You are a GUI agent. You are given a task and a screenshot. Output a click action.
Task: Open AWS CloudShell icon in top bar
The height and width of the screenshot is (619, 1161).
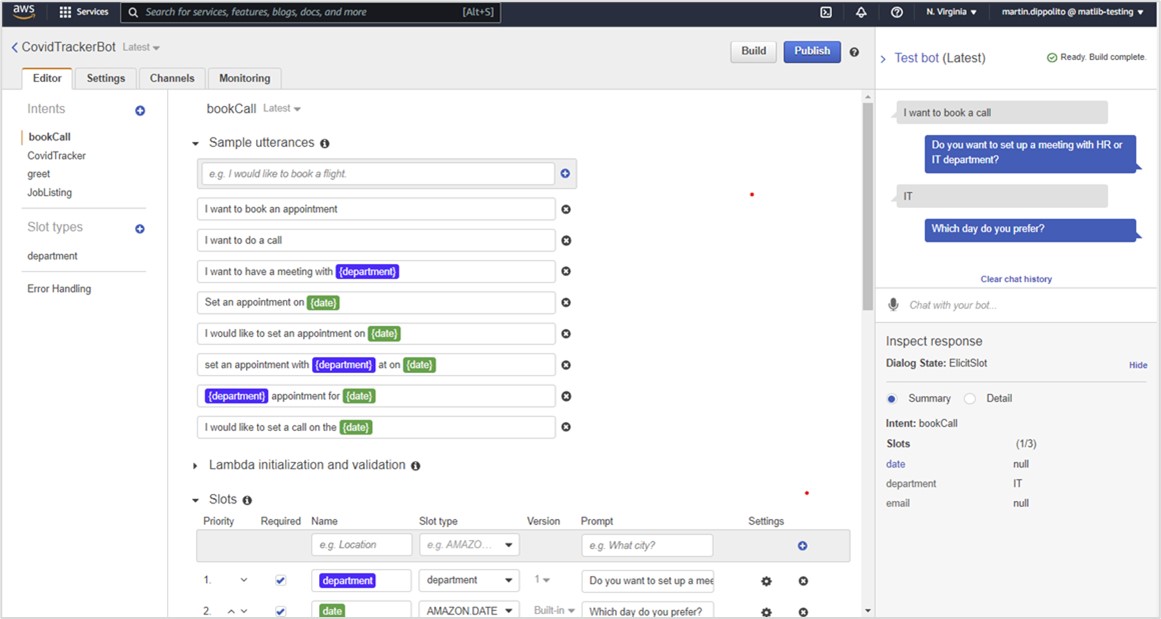pyautogui.click(x=826, y=12)
